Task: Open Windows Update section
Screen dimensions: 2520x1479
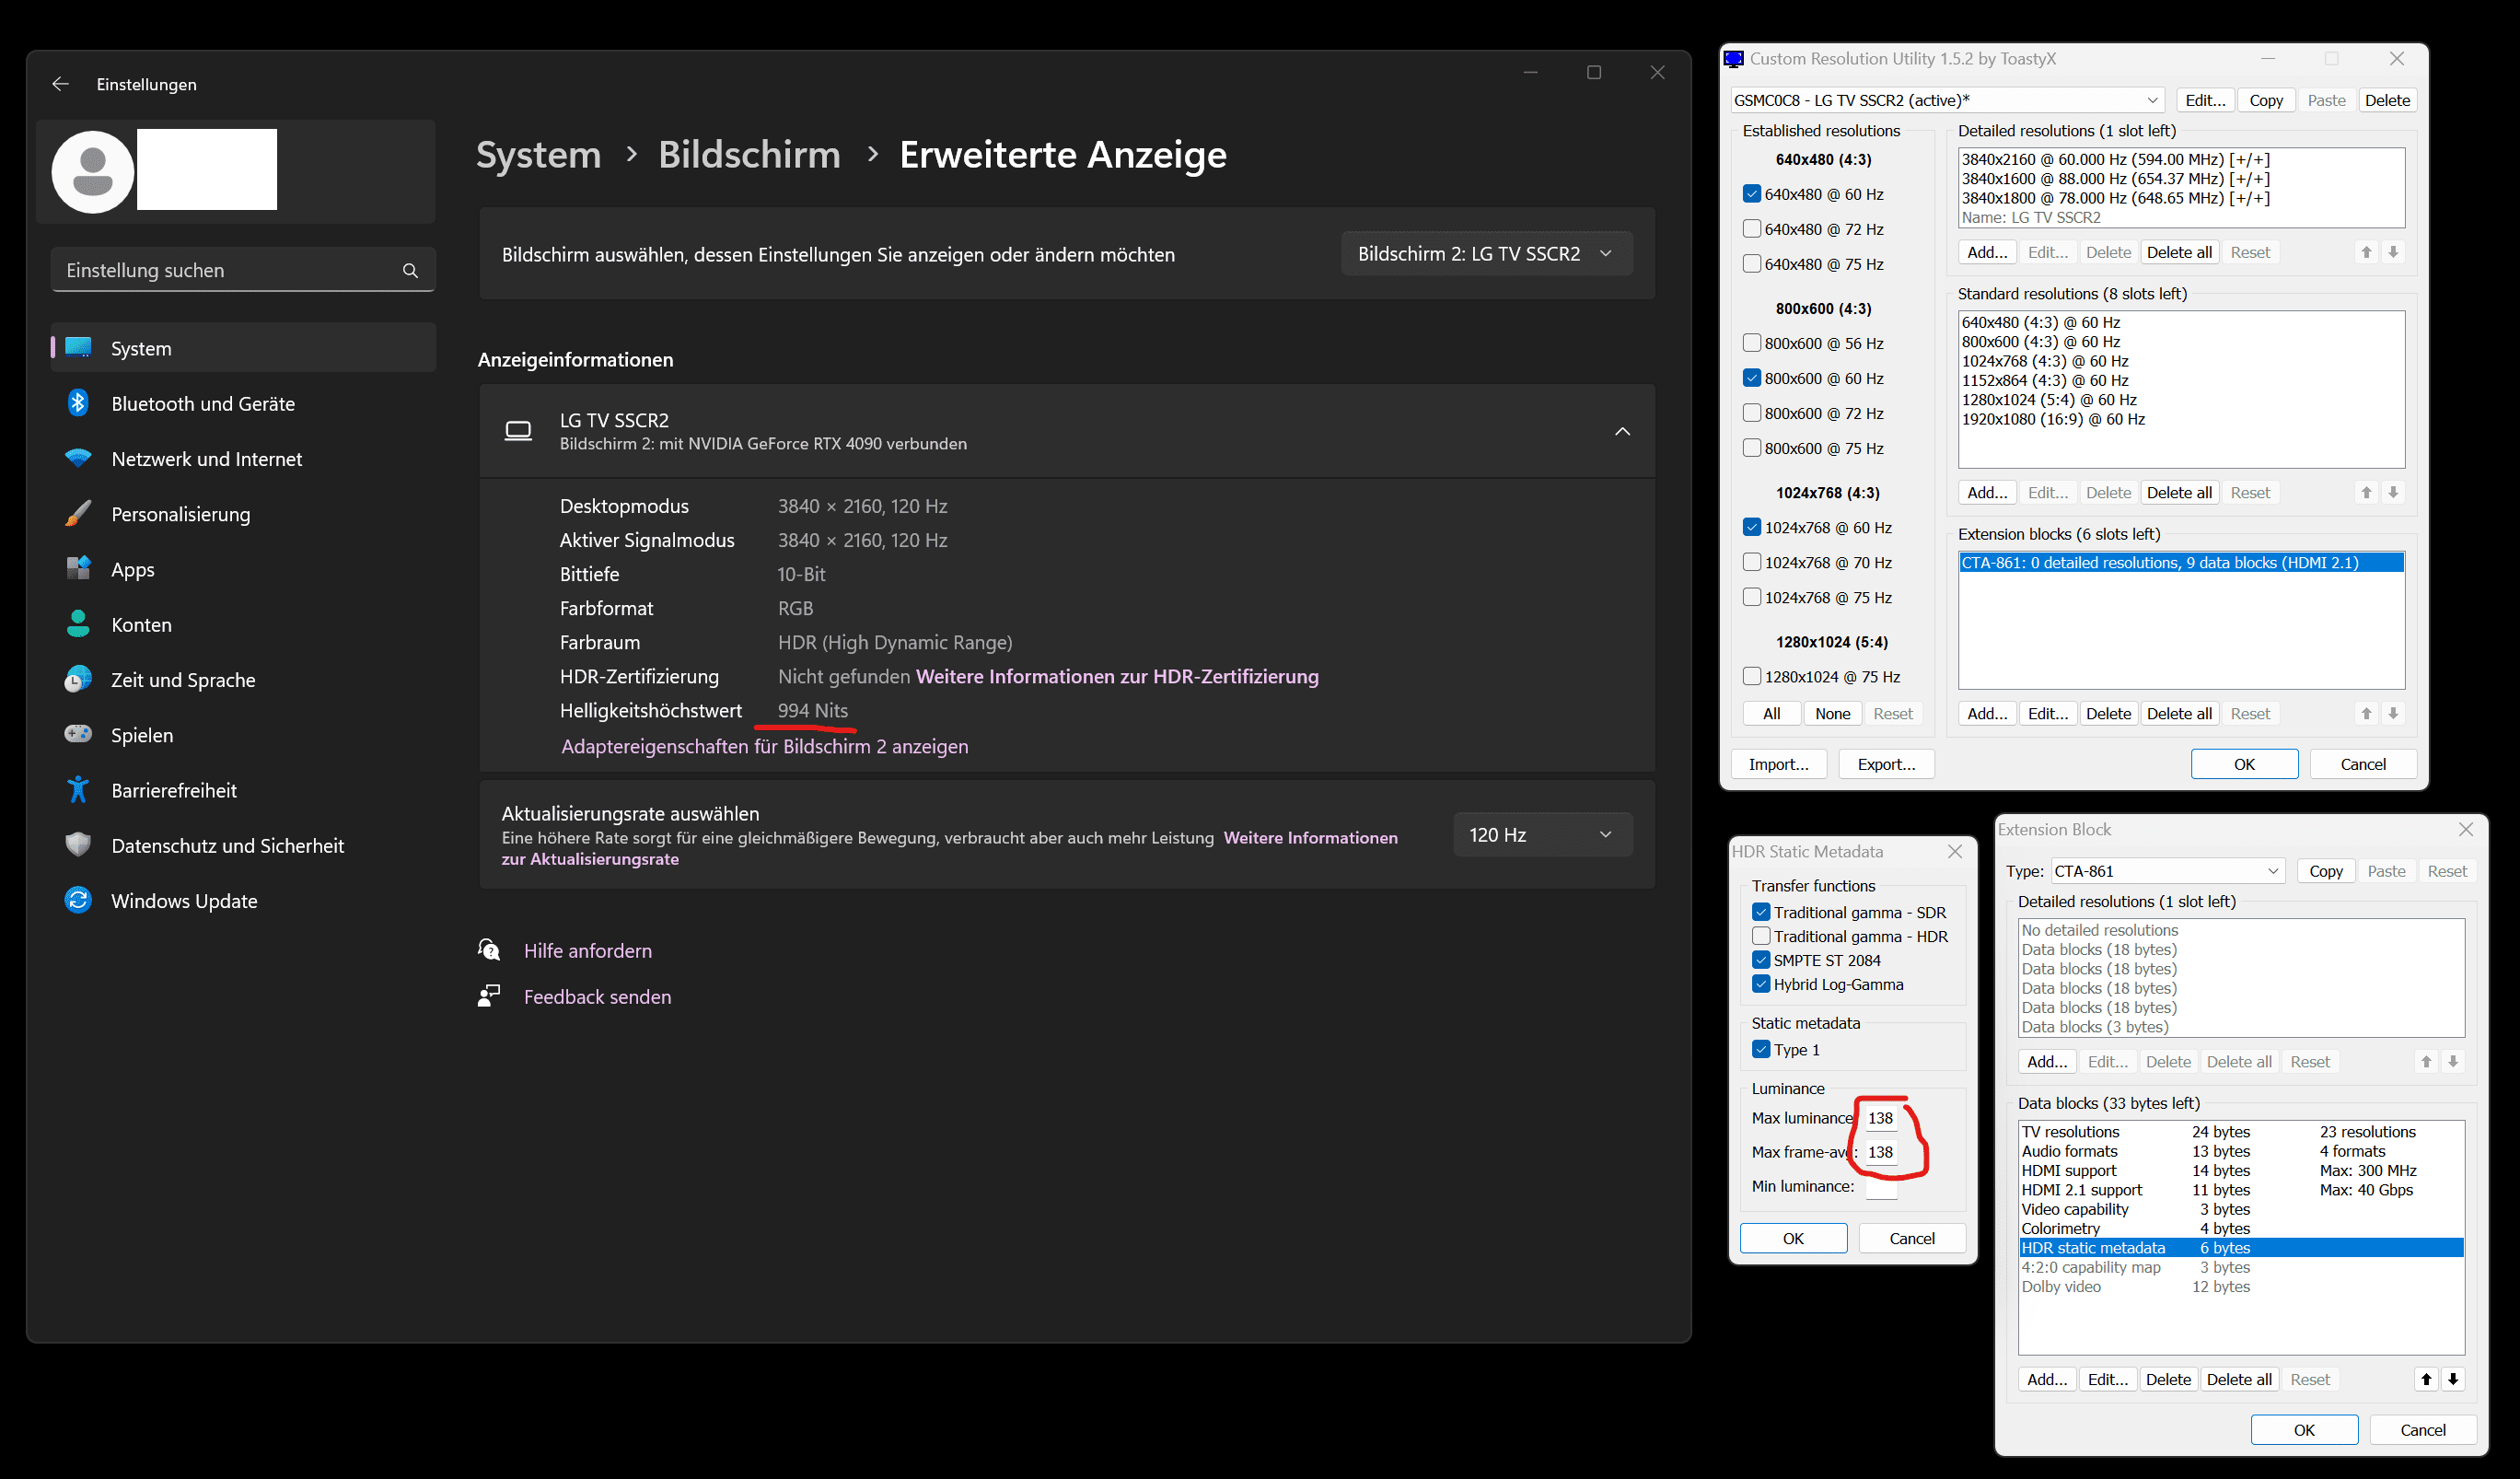Action: [x=184, y=900]
